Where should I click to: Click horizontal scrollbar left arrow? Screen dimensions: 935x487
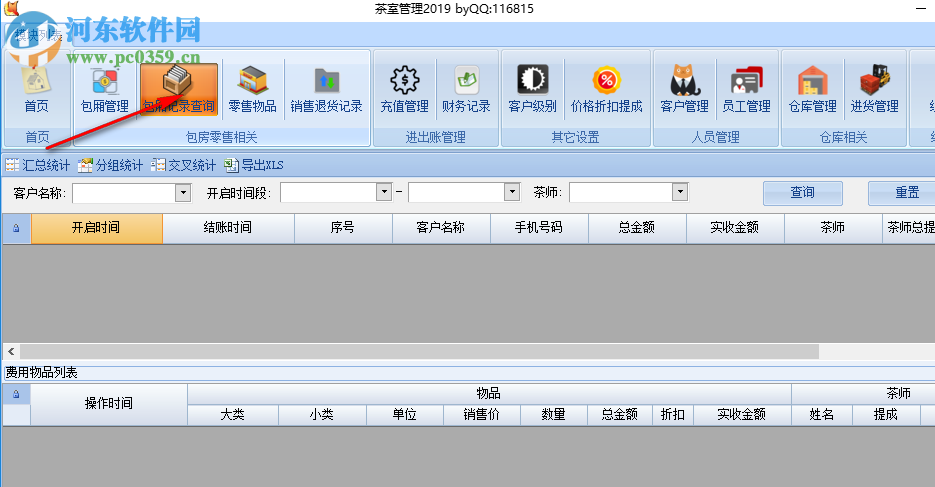coord(11,352)
